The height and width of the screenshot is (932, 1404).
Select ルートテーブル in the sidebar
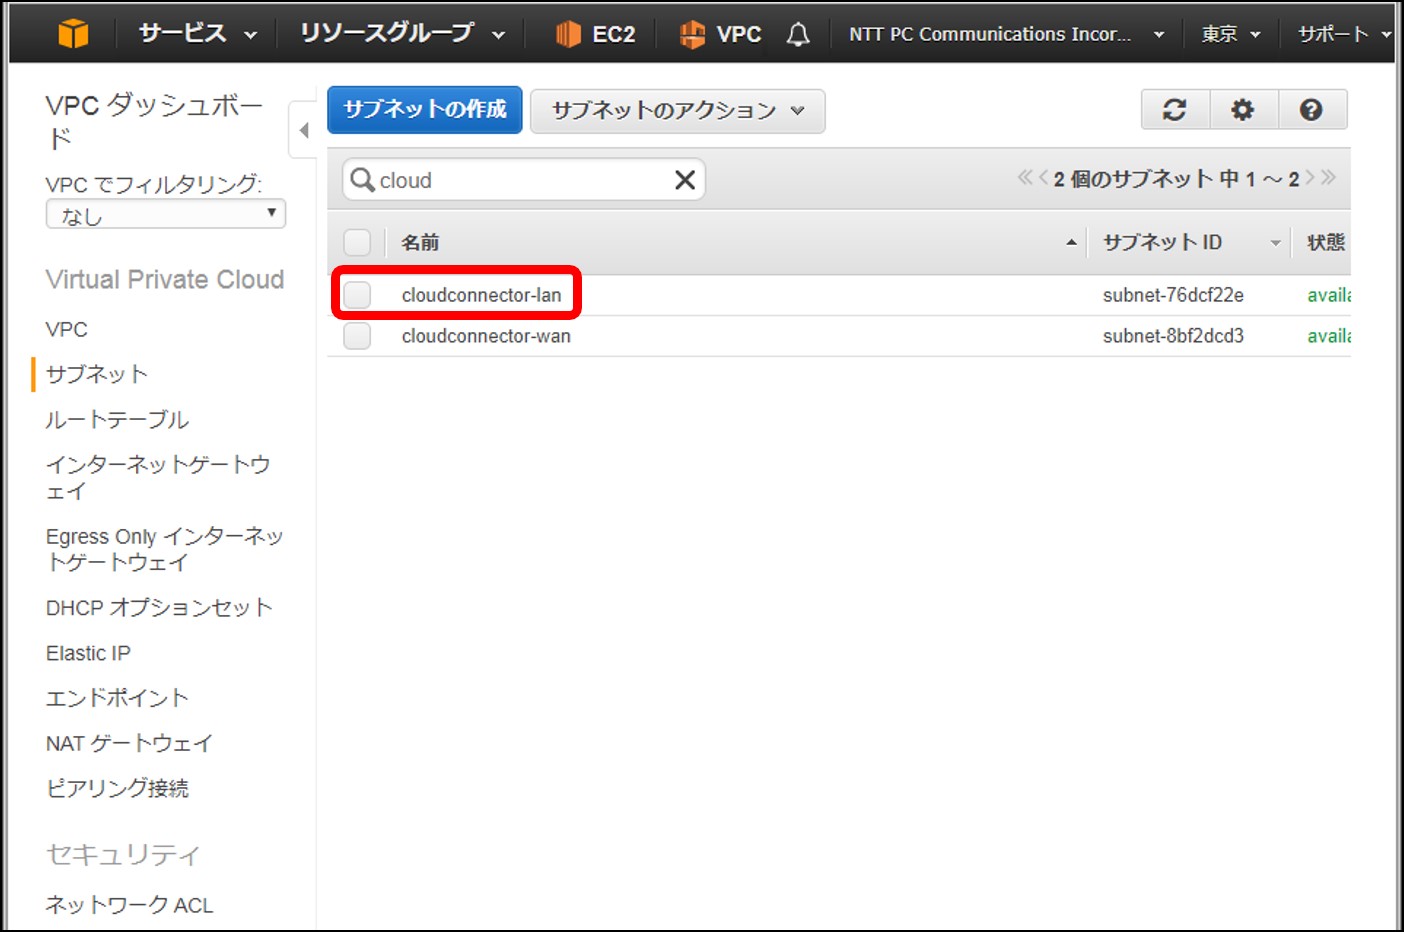pos(117,420)
